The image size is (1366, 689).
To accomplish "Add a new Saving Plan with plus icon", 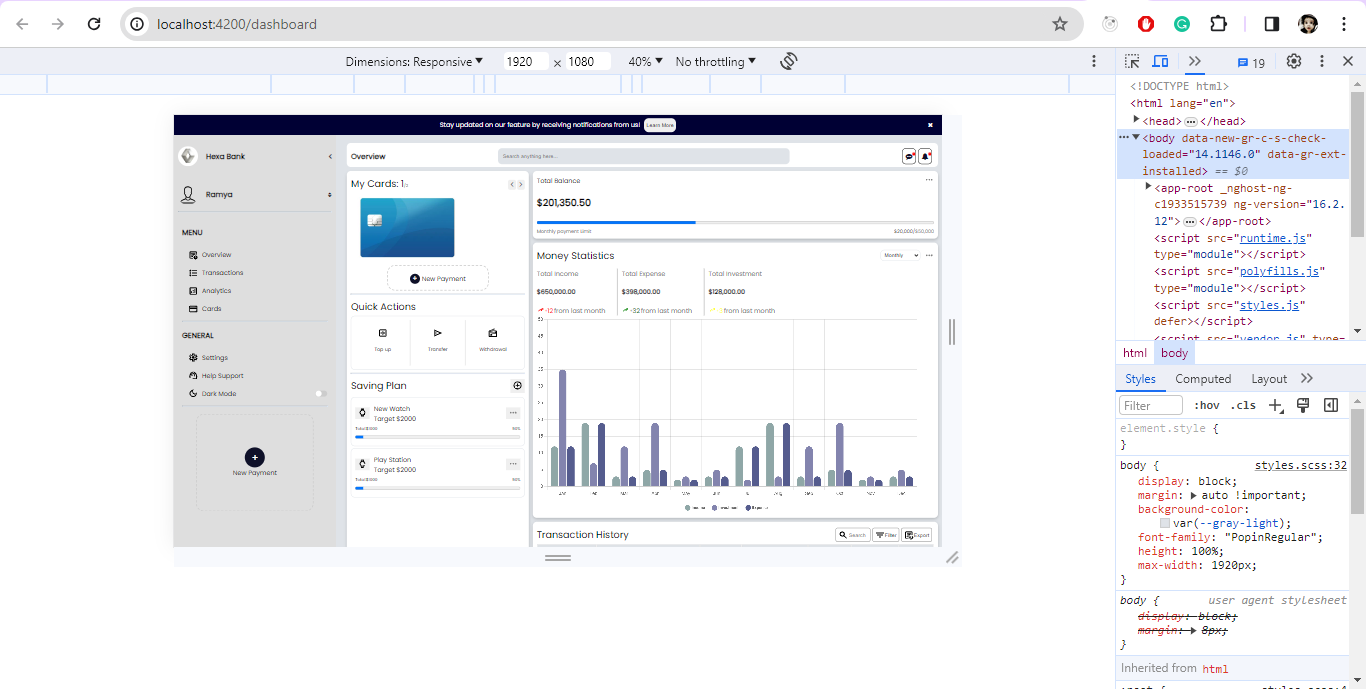I will point(517,385).
